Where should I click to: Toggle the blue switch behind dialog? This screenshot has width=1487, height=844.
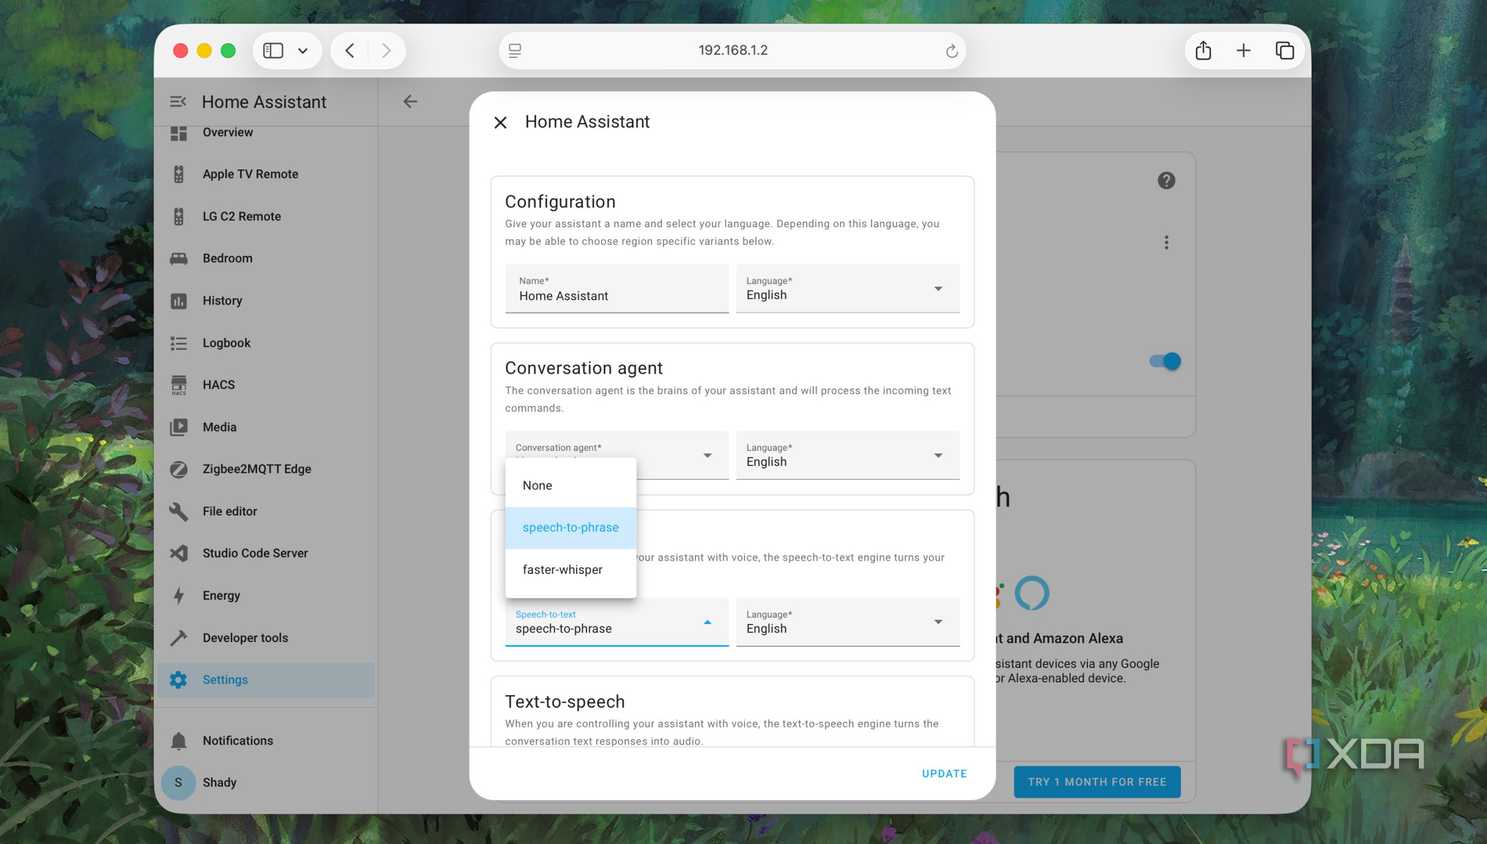(1165, 361)
